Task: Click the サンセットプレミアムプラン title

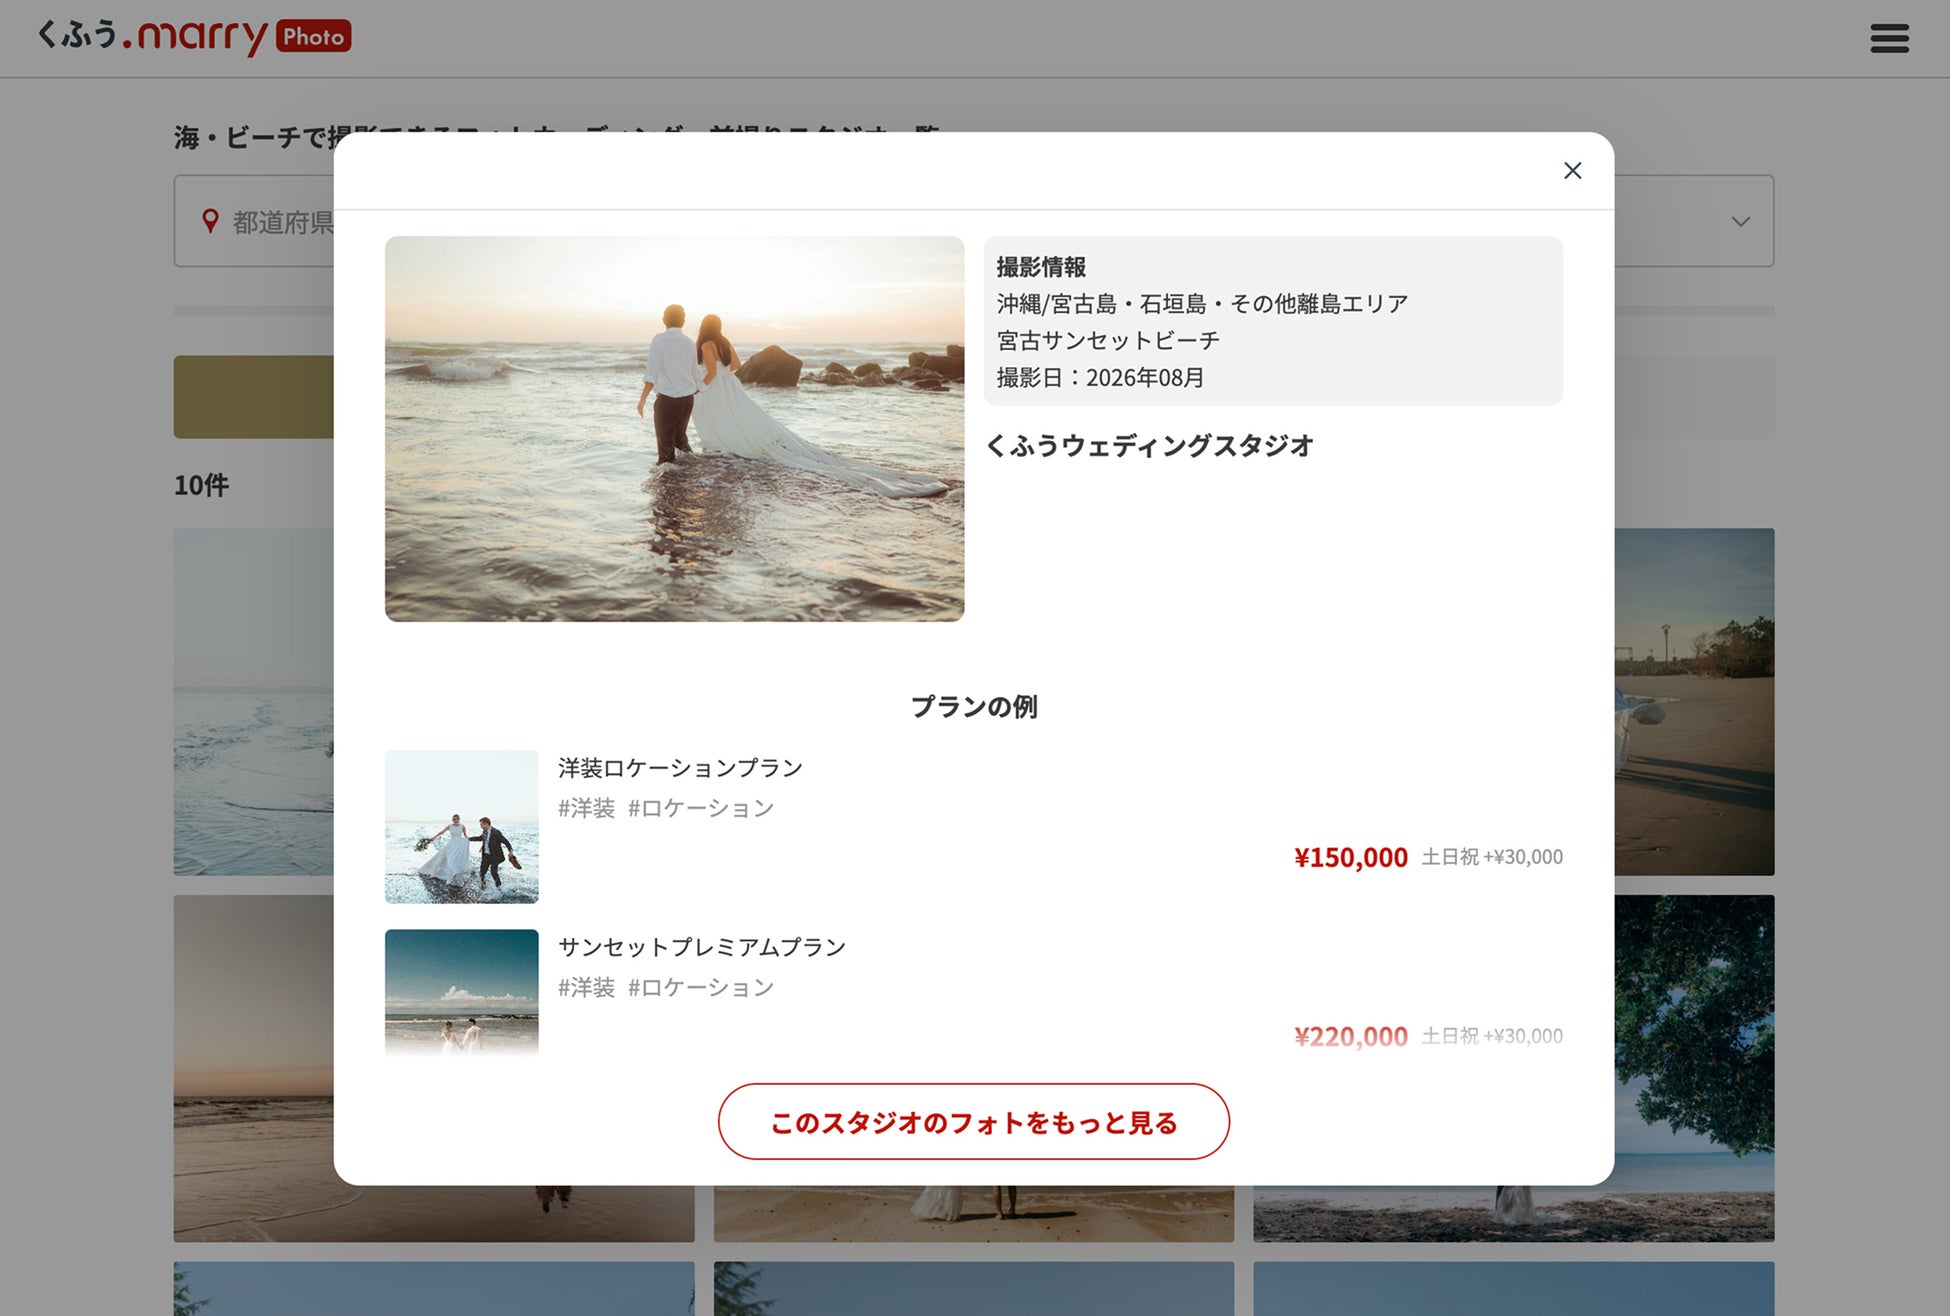Action: tap(702, 947)
